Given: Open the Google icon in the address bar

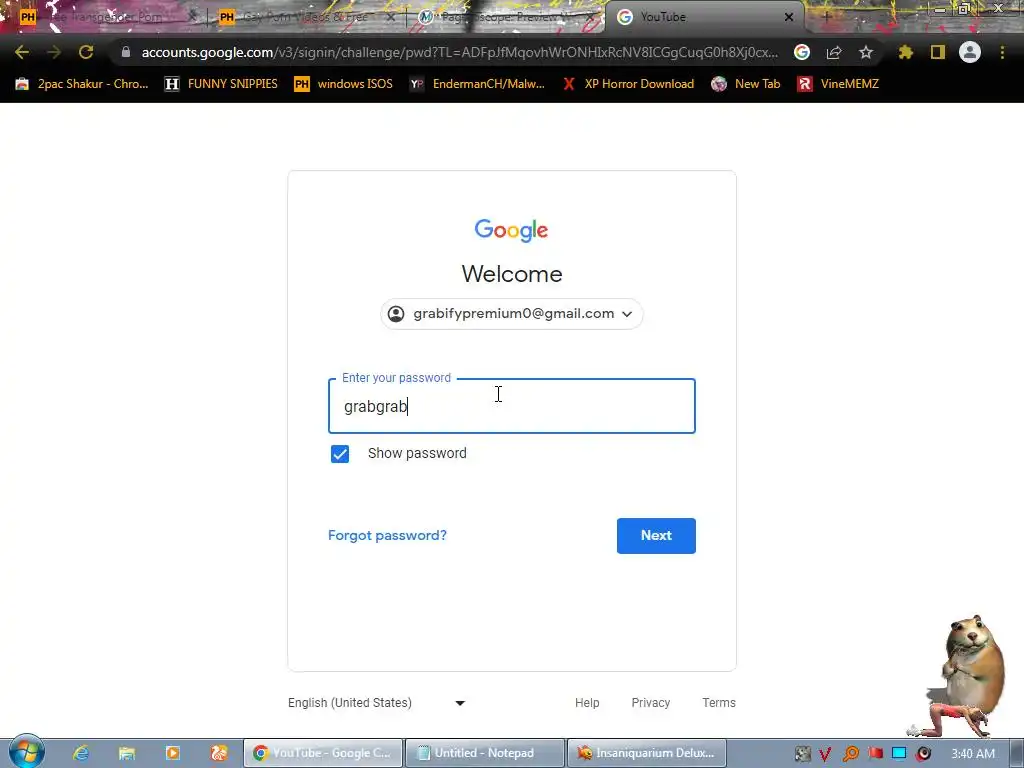Looking at the screenshot, I should [802, 52].
